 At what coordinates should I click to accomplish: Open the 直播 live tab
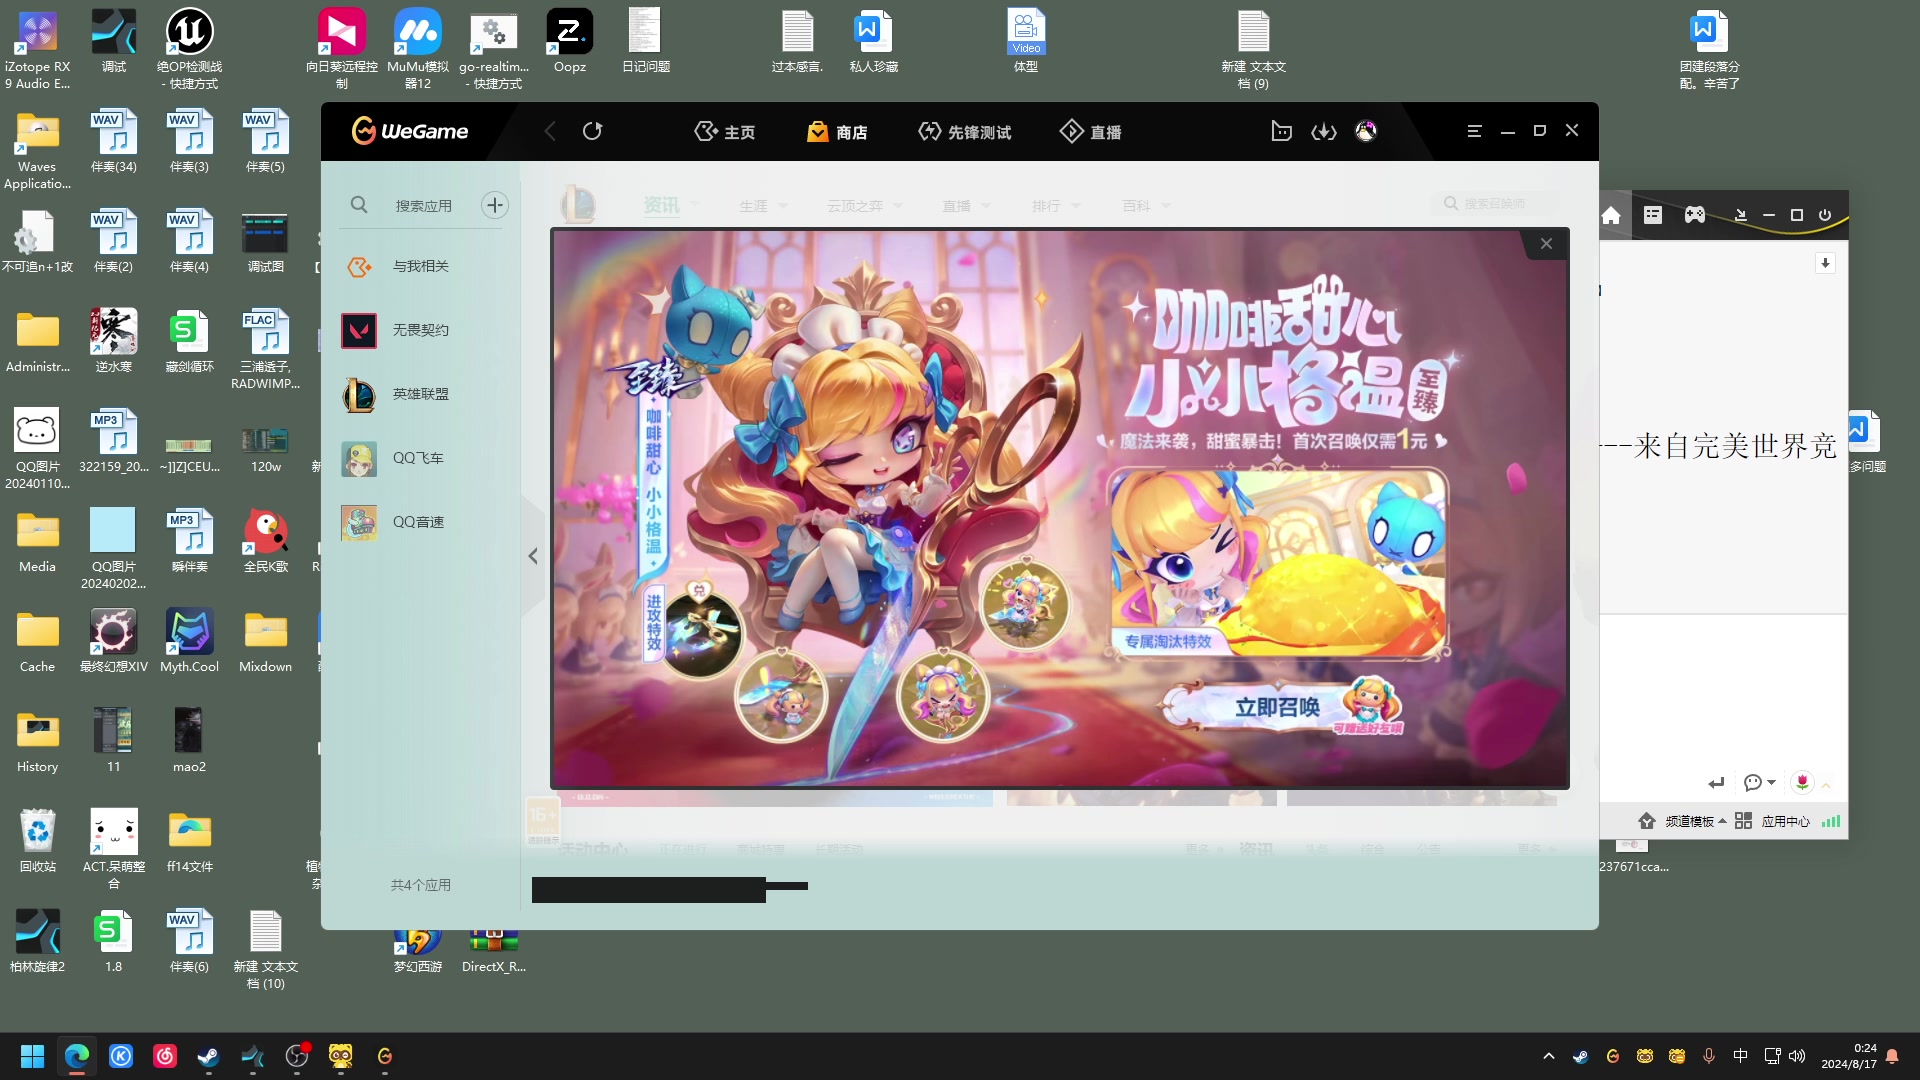click(1091, 132)
